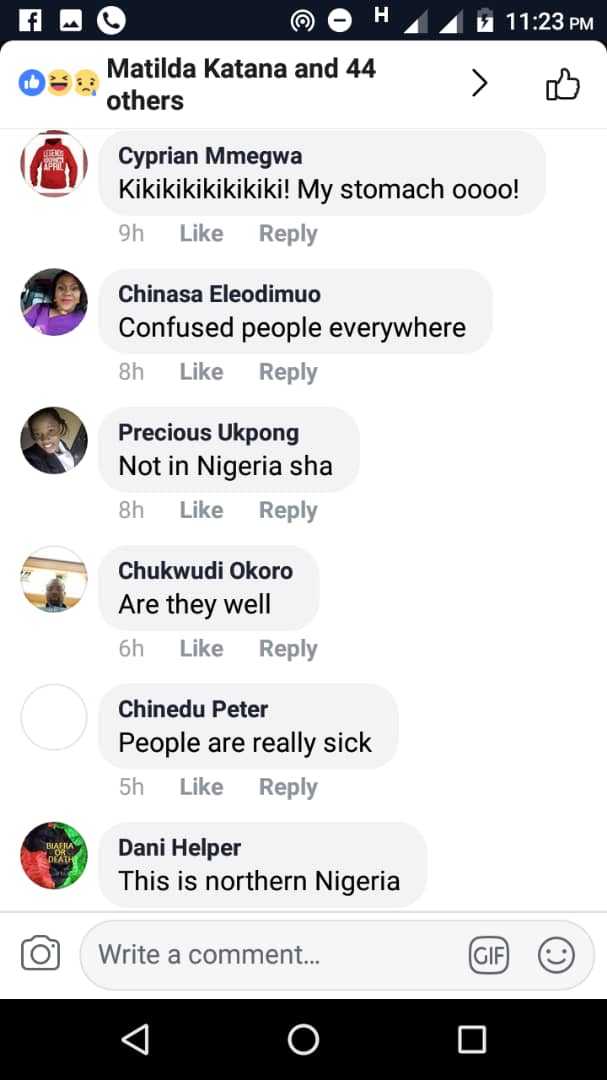Like Precious Ukpong's comment
Viewport: 607px width, 1080px height.
click(x=201, y=510)
